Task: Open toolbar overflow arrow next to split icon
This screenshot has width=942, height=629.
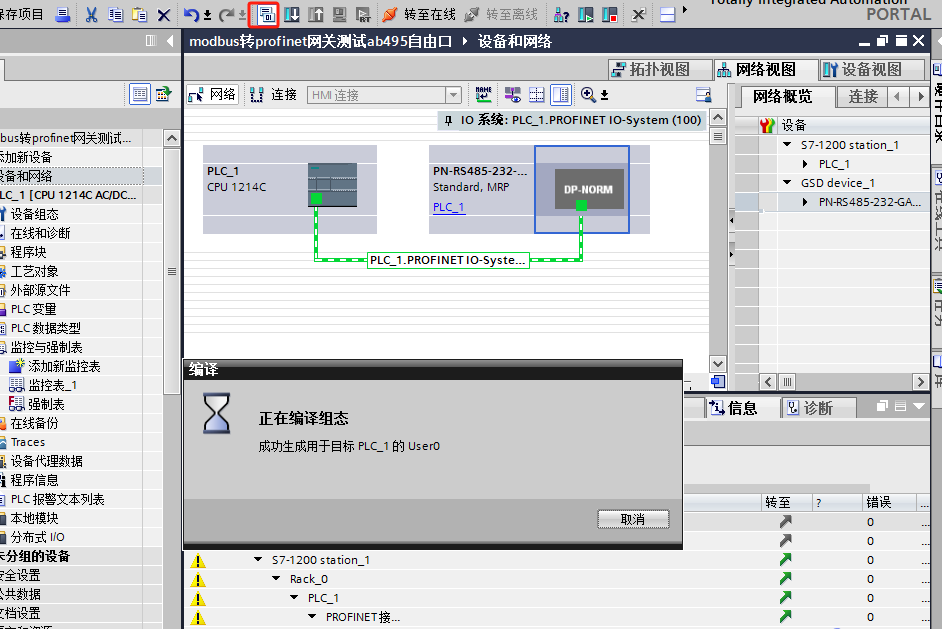Action: point(685,10)
